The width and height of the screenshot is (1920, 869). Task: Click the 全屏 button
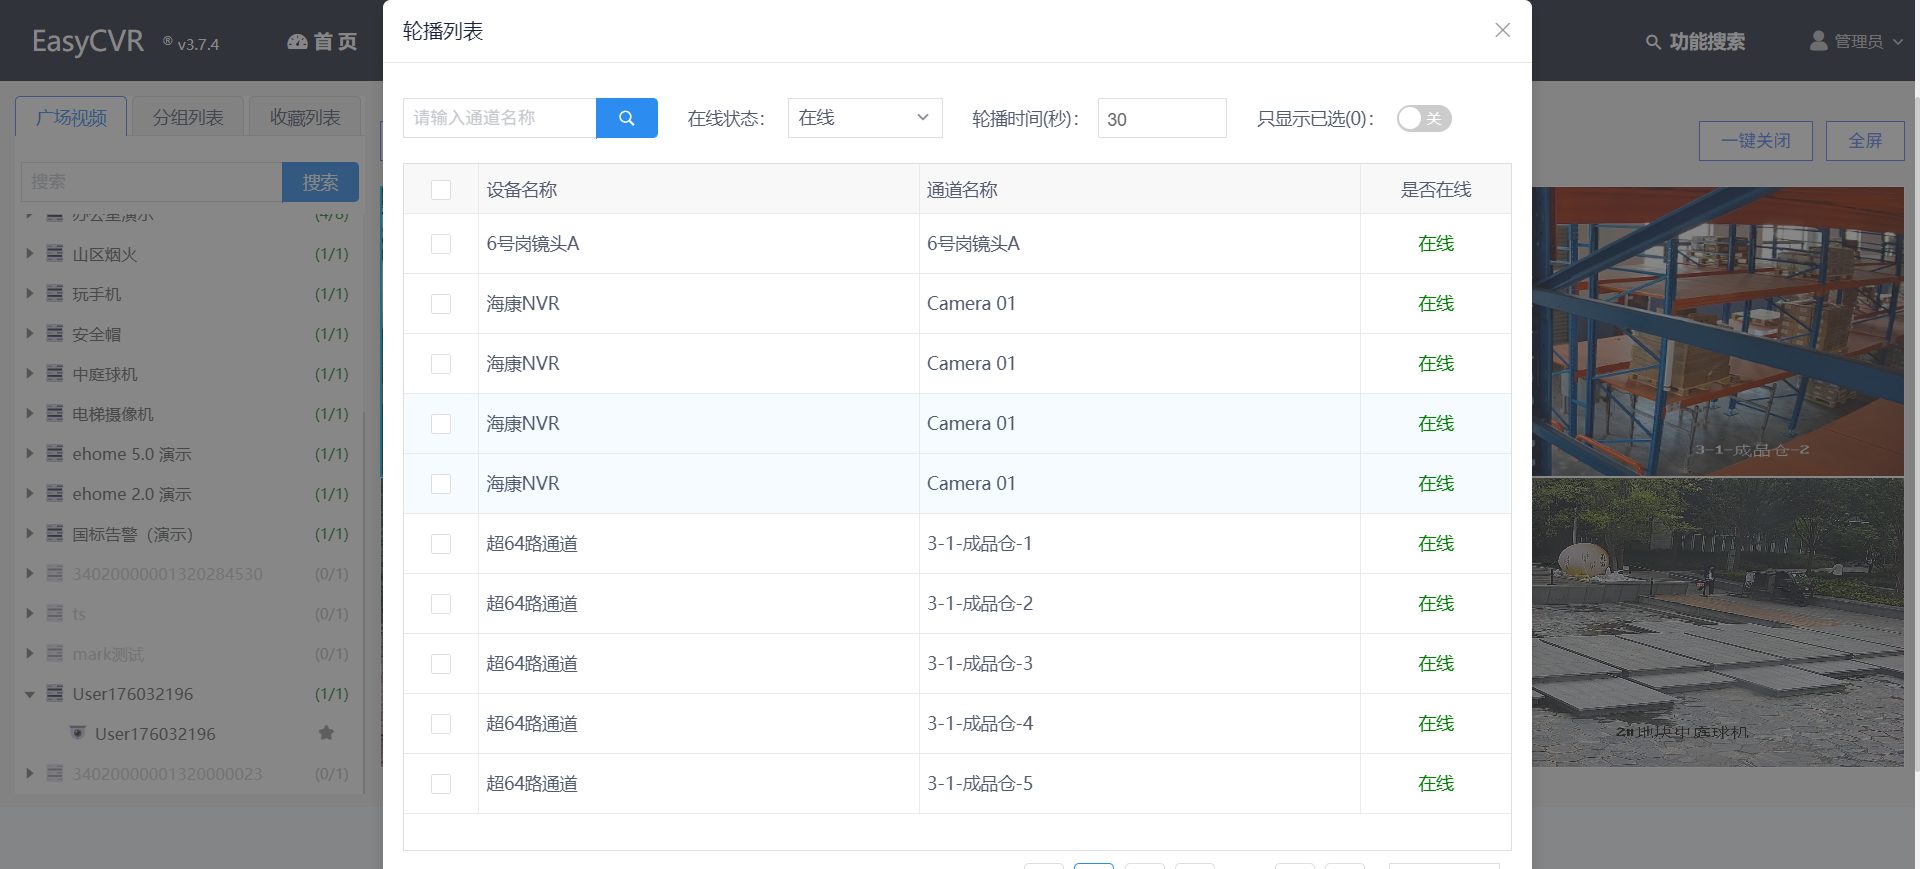(x=1864, y=141)
